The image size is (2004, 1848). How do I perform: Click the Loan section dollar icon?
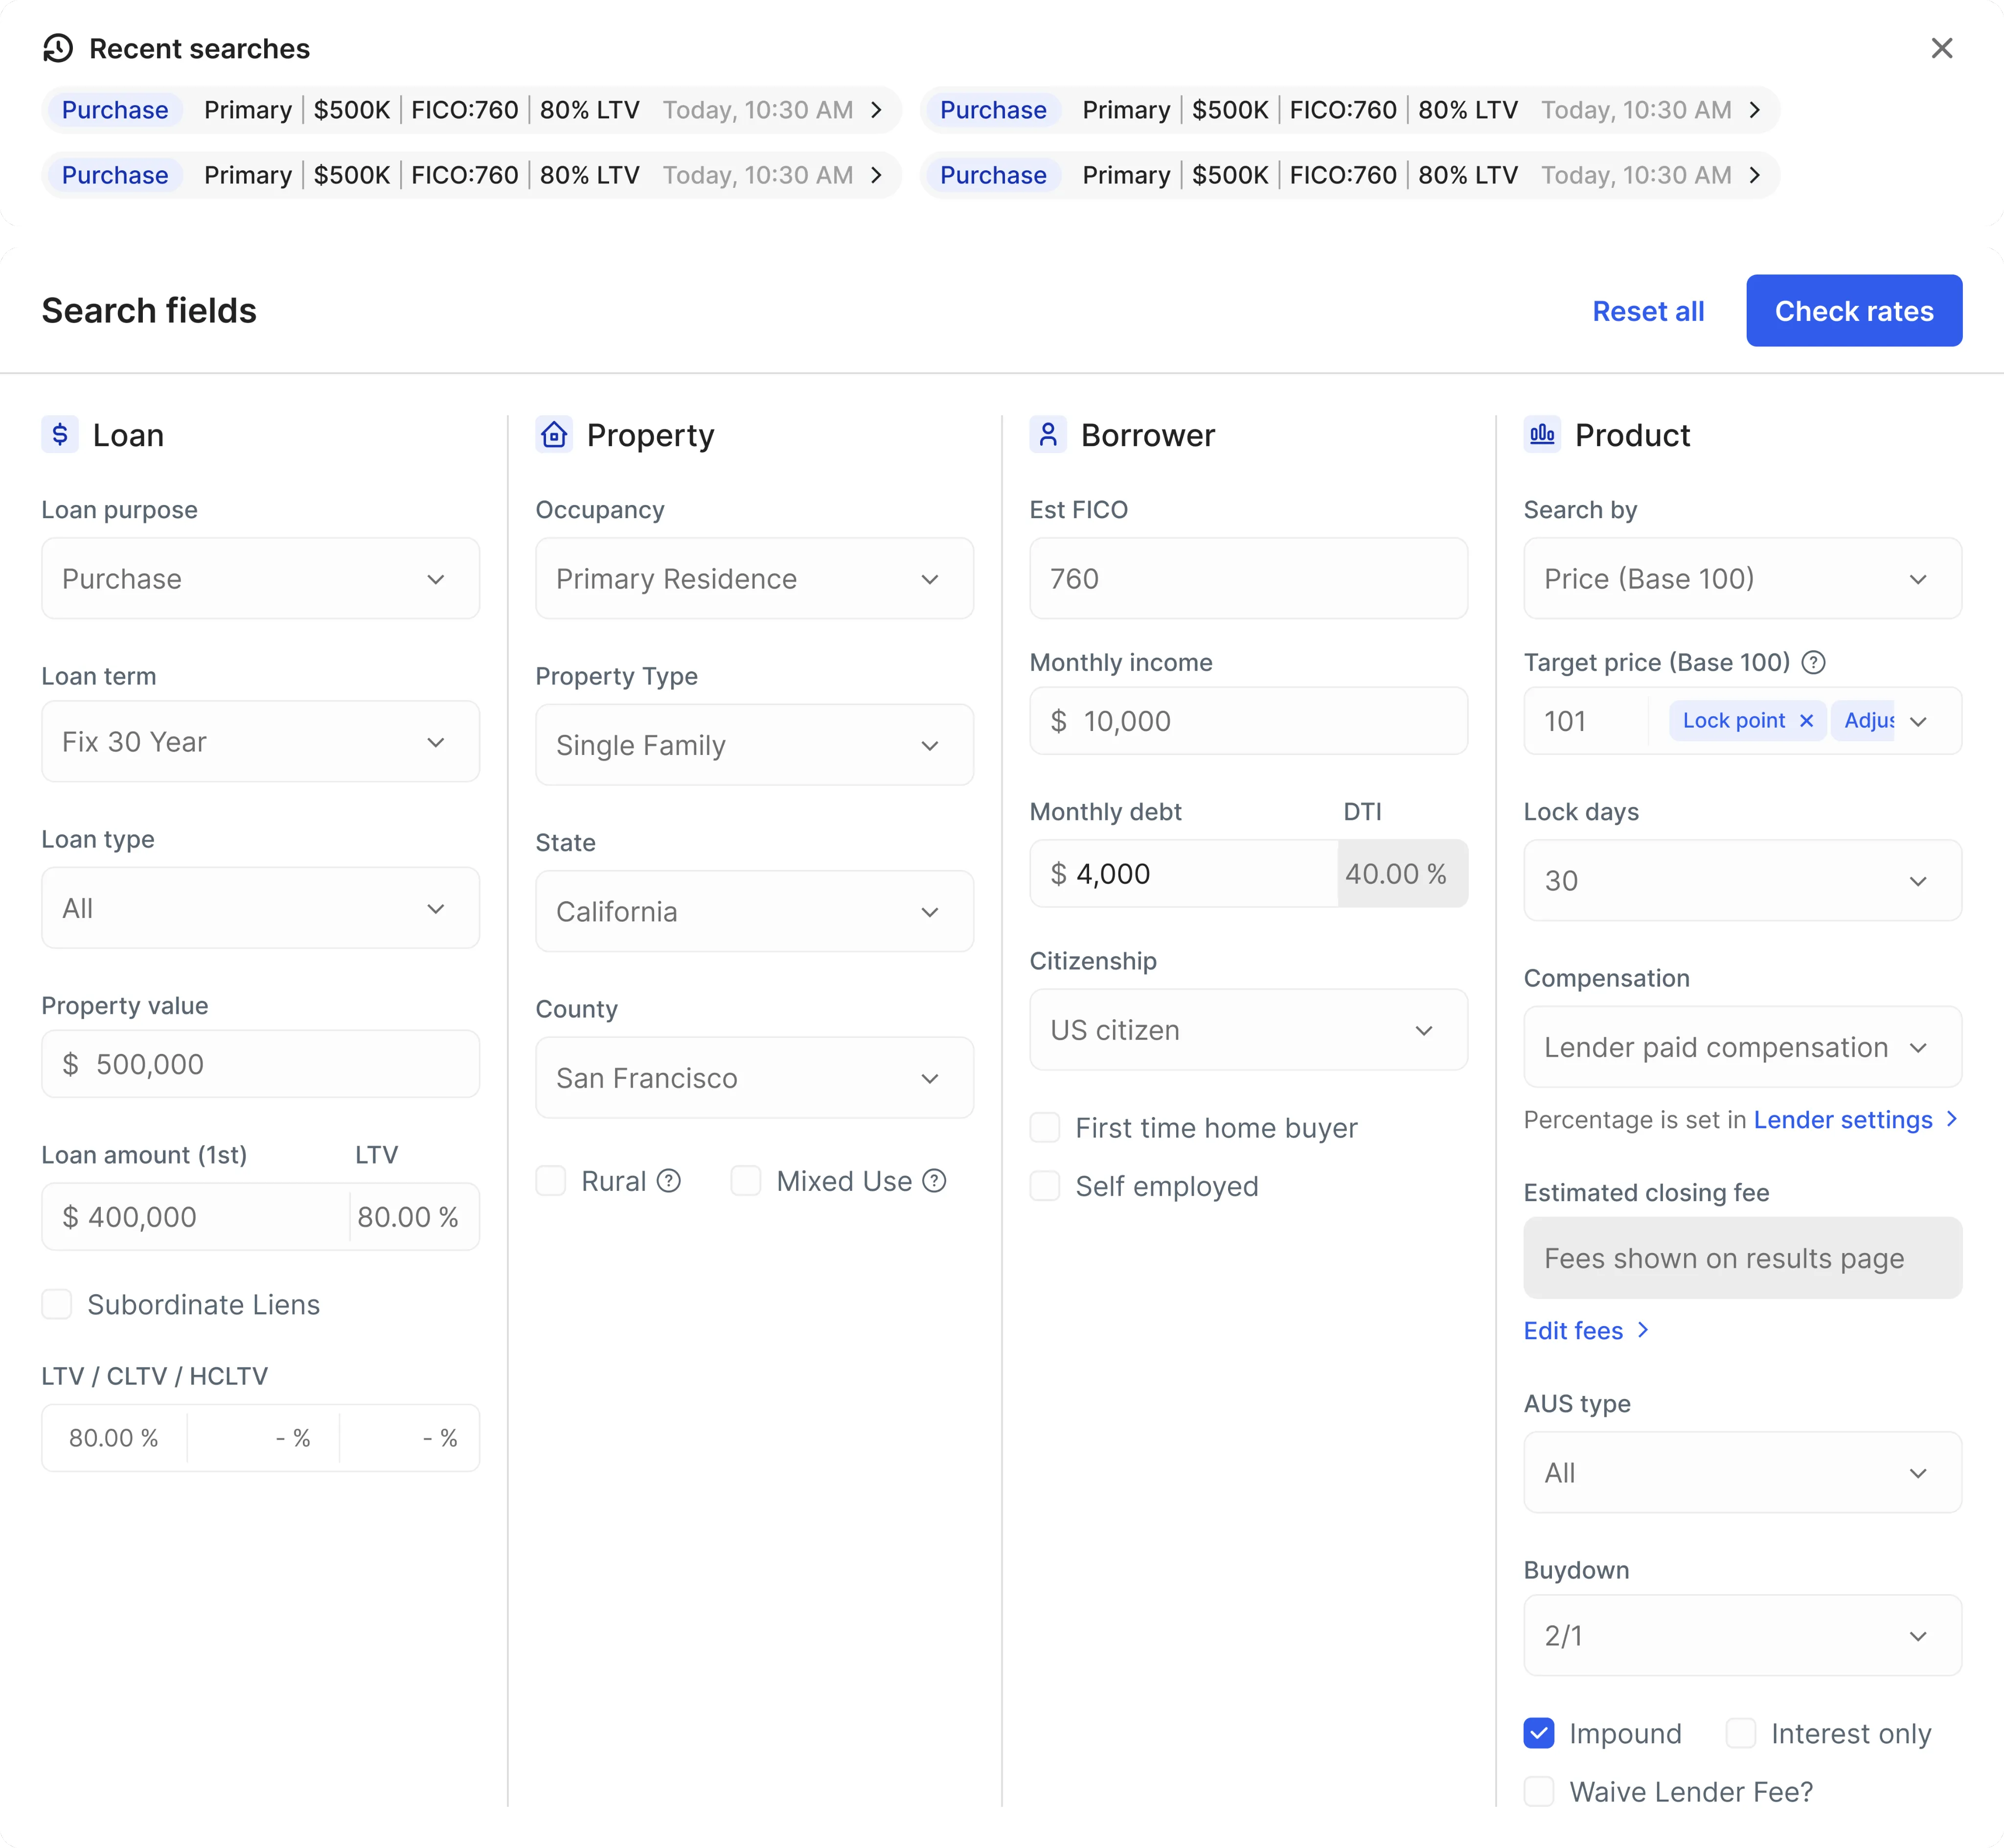pos(60,434)
